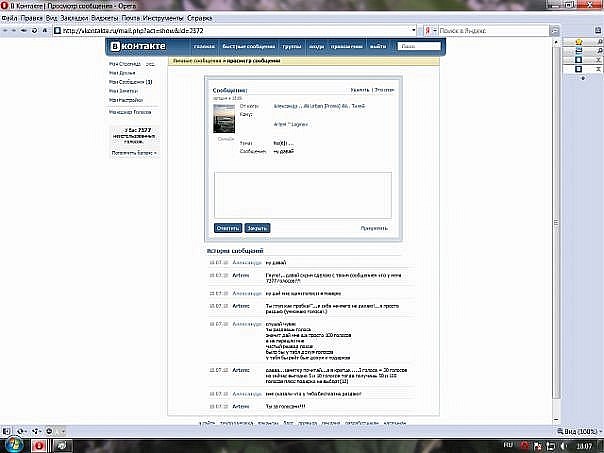Click the Закрыть button
Viewport: 604px width, 453px height.
coord(257,228)
